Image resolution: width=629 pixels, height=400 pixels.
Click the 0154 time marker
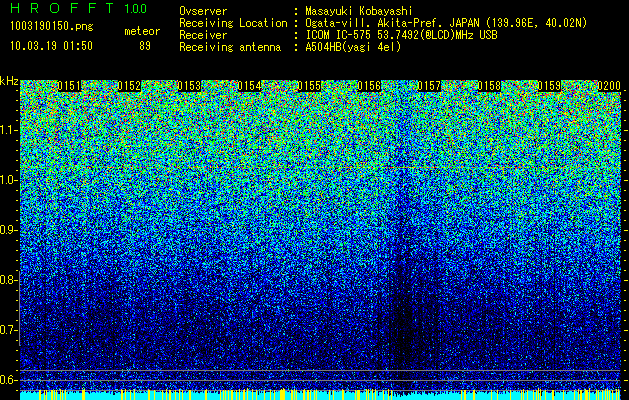pyautogui.click(x=249, y=86)
